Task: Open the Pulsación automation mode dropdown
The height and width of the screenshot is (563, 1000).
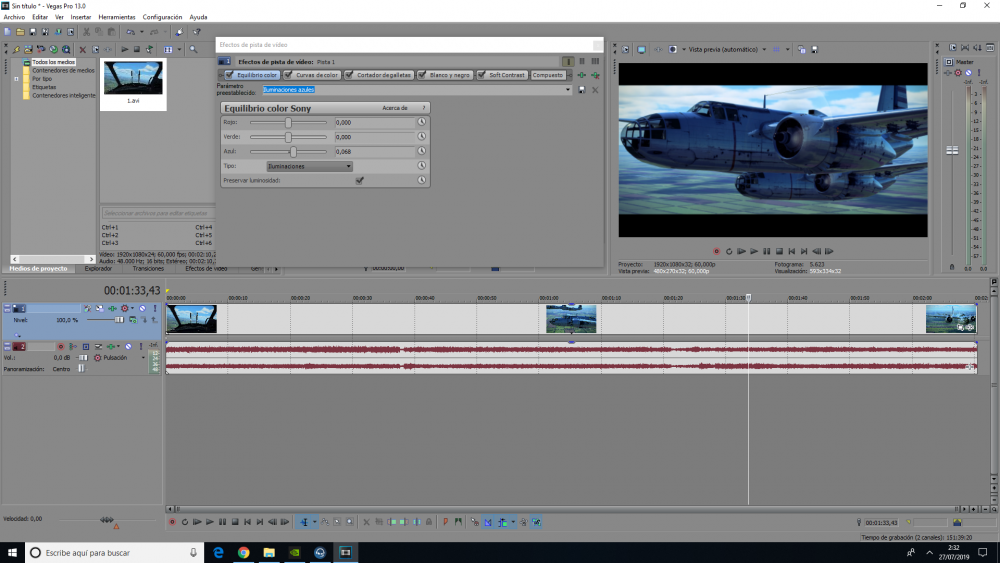Action: [x=143, y=358]
